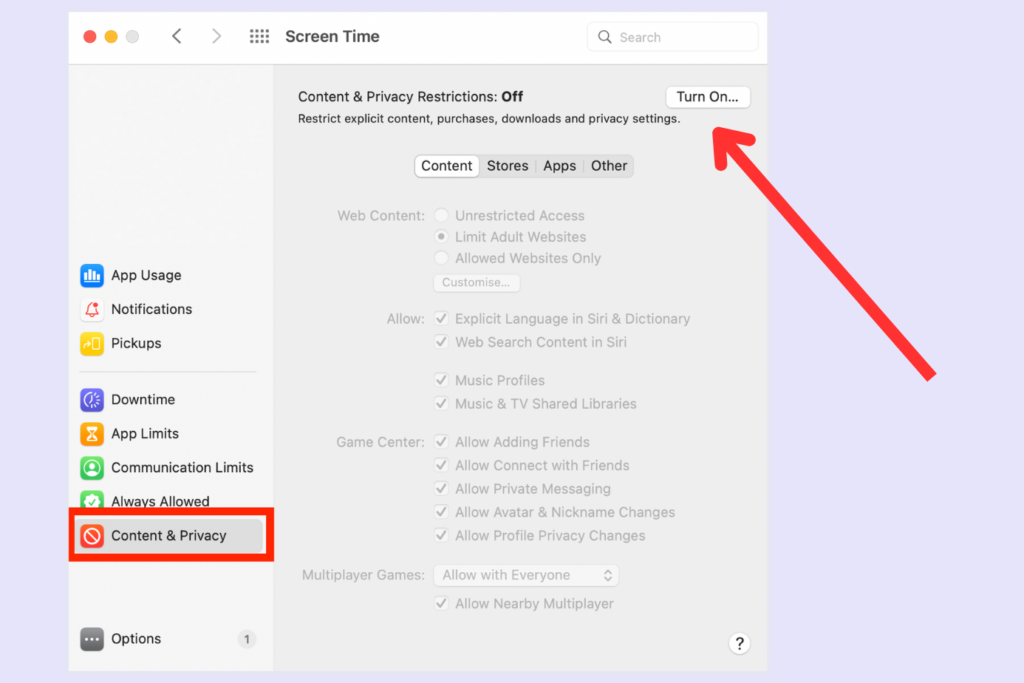
Task: Toggle Allow Nearby Multiplayer checkbox
Action: (x=441, y=604)
